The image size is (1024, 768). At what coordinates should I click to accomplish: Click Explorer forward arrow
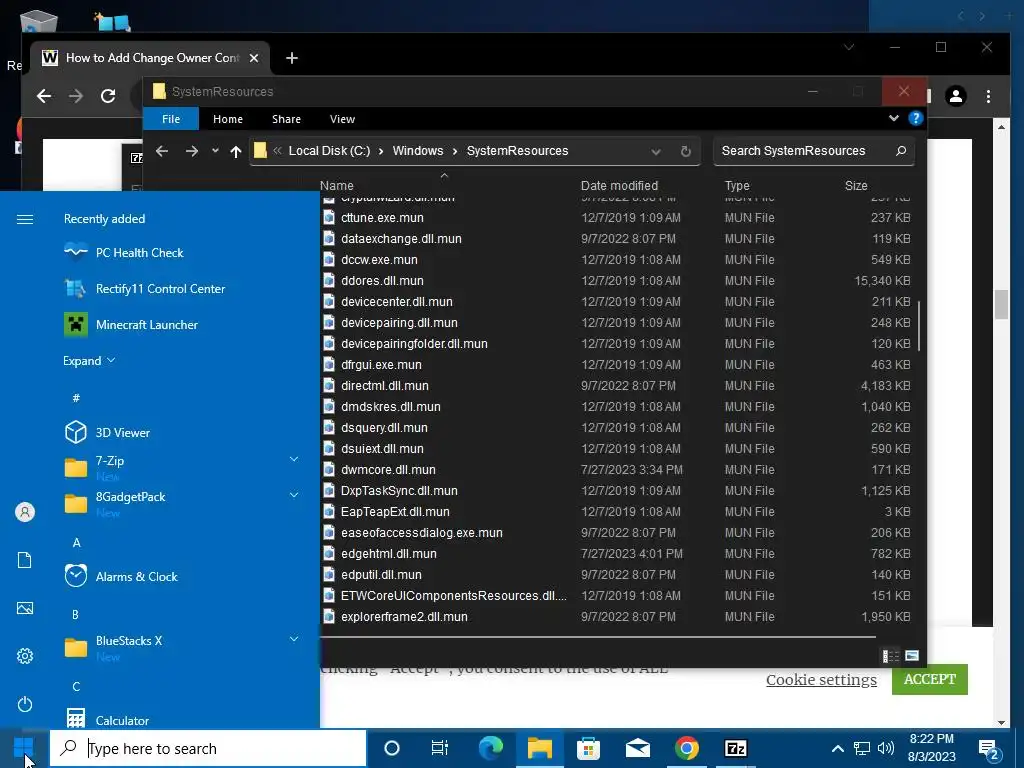tap(191, 152)
